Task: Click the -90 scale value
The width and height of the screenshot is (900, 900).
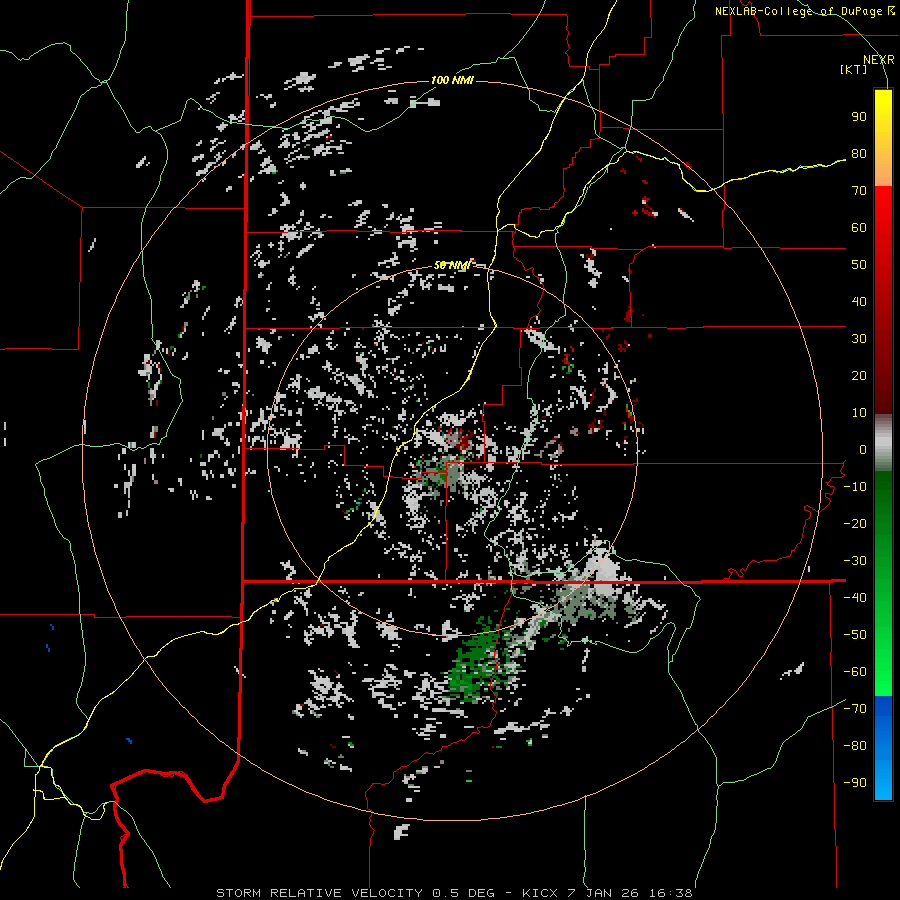Action: pyautogui.click(x=855, y=783)
